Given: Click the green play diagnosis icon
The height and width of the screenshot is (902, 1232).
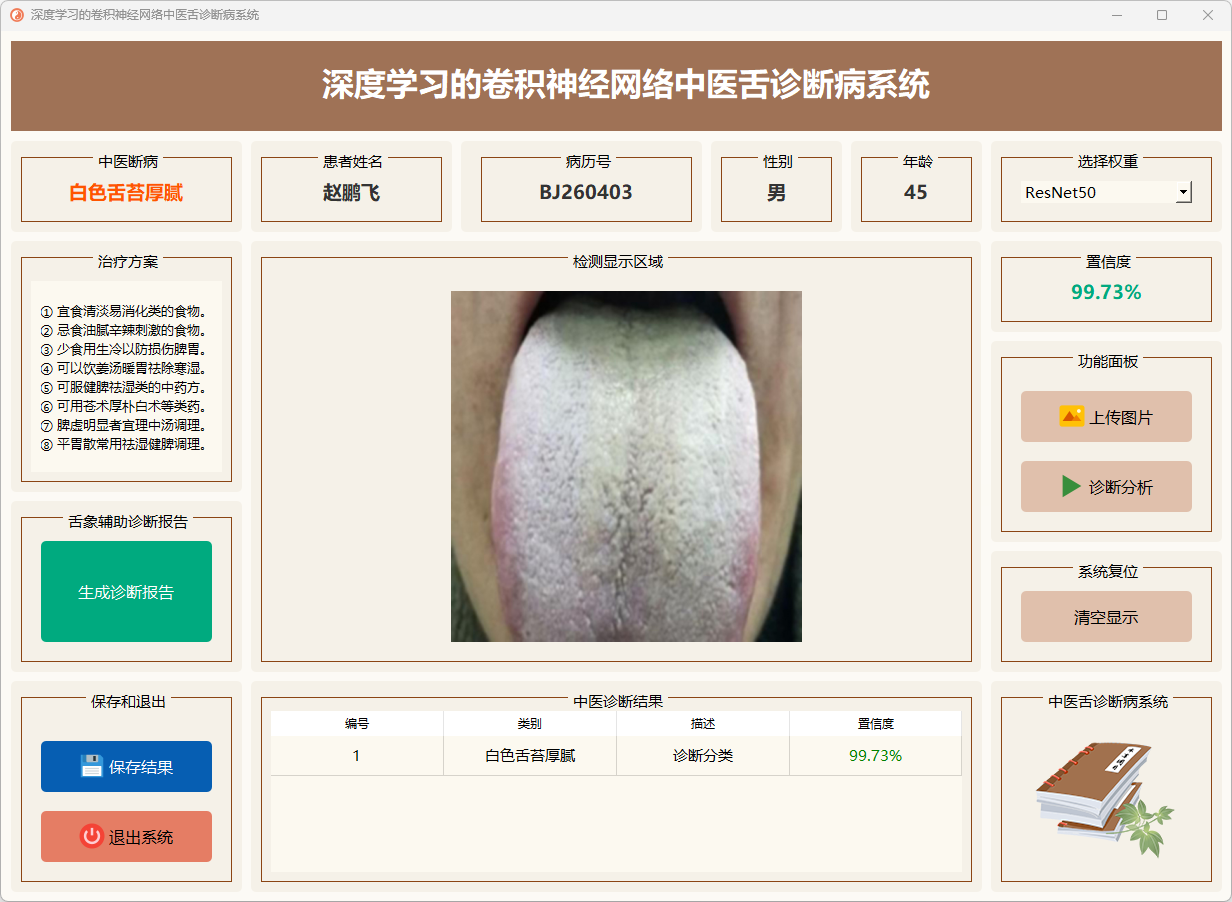Looking at the screenshot, I should click(x=1071, y=487).
